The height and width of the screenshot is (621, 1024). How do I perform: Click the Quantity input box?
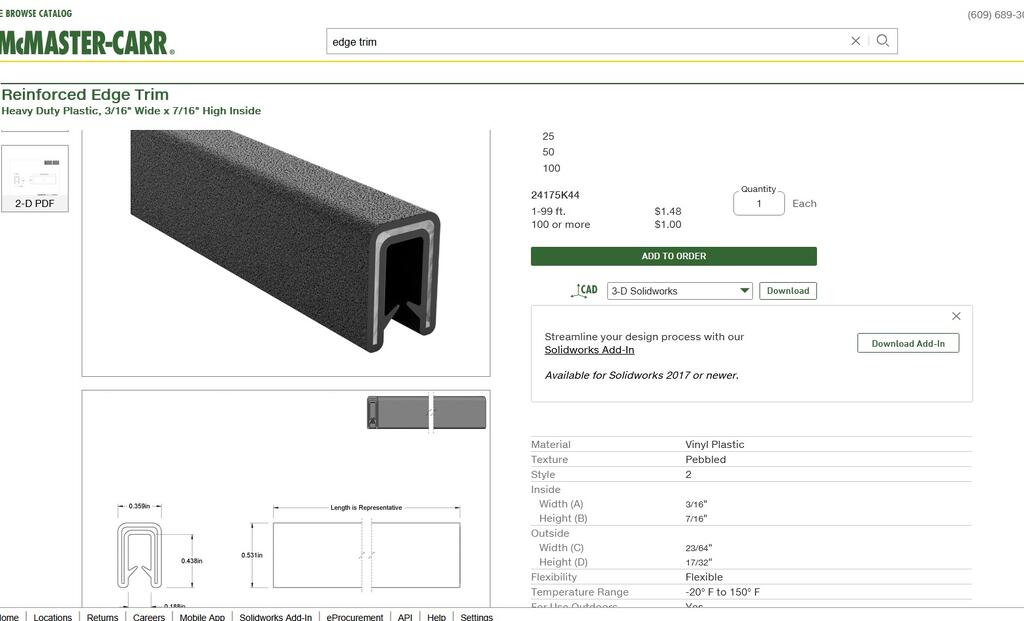(x=758, y=204)
